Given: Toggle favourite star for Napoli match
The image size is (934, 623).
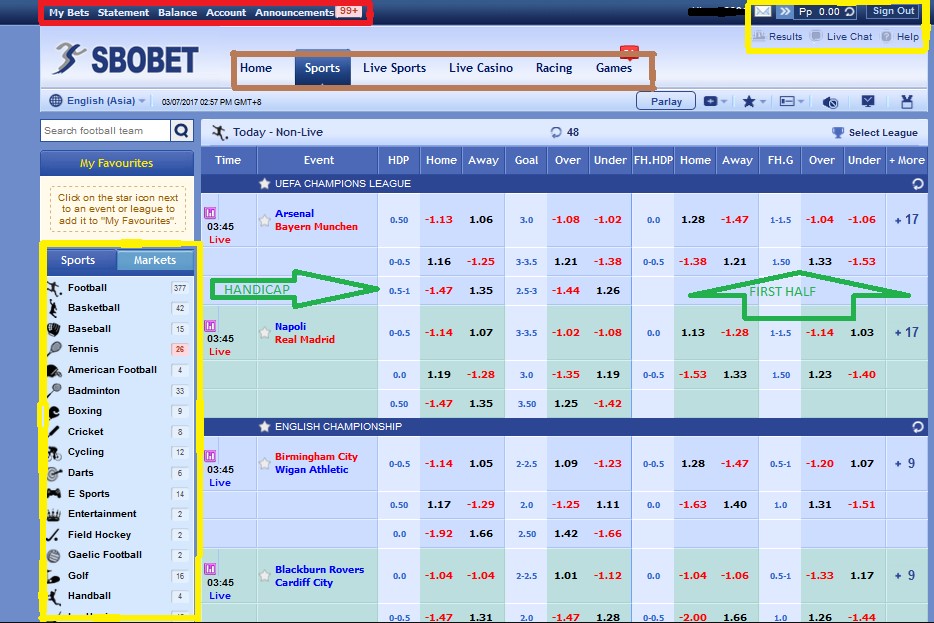Looking at the screenshot, I should click(x=264, y=333).
